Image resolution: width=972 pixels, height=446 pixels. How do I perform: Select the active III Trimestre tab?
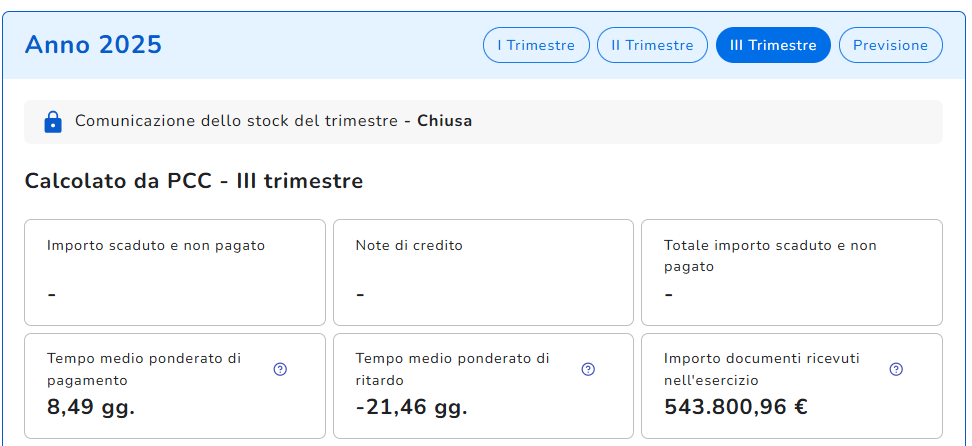pyautogui.click(x=773, y=45)
